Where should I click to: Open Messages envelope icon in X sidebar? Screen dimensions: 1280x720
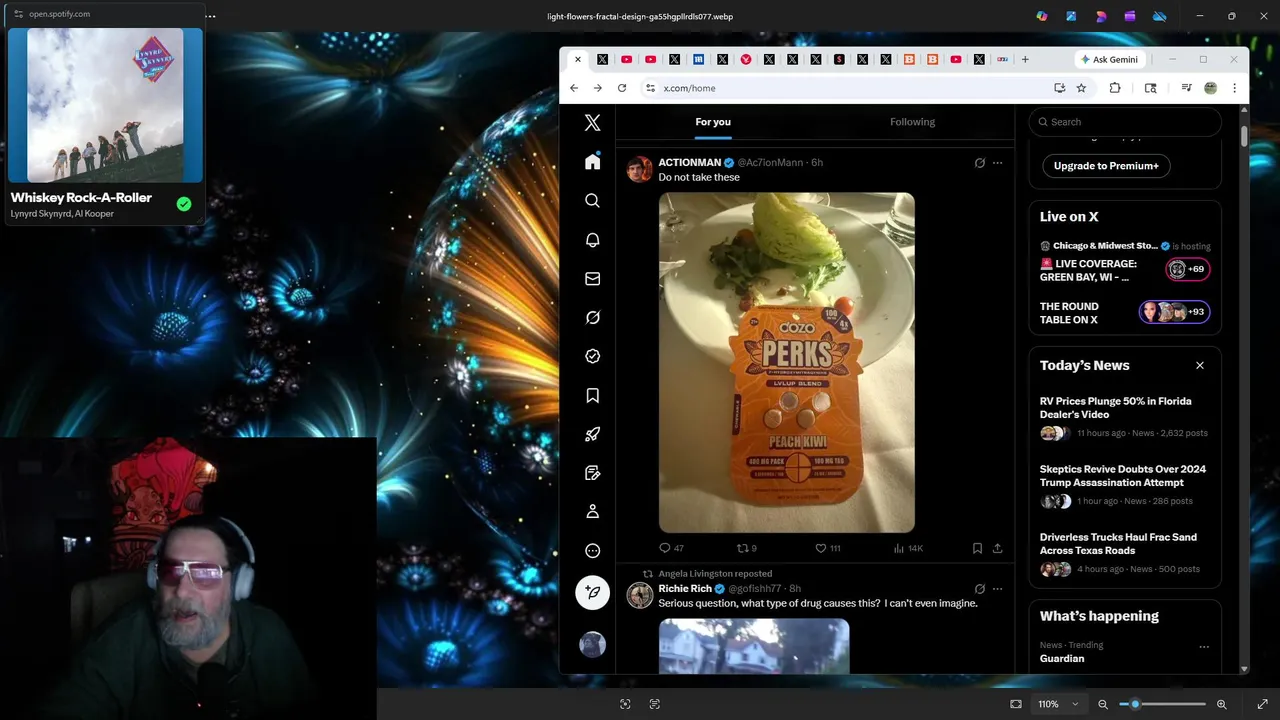click(x=592, y=279)
